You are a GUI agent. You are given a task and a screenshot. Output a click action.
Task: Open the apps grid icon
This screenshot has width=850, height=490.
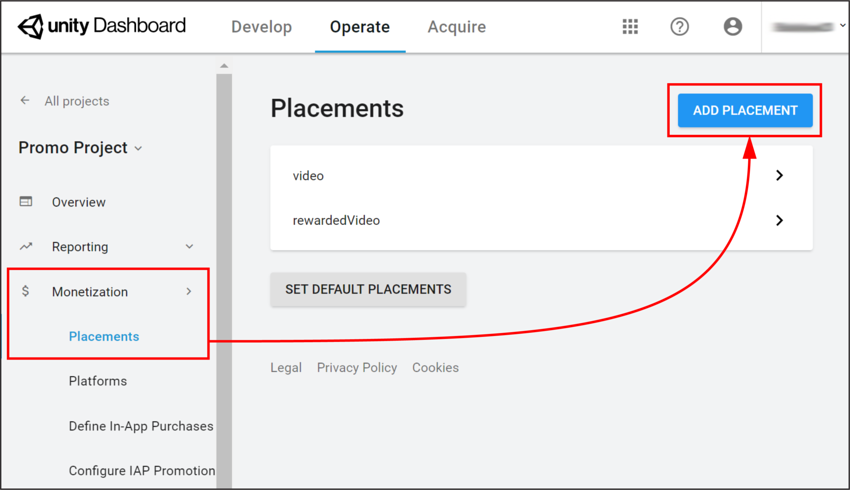pyautogui.click(x=630, y=27)
